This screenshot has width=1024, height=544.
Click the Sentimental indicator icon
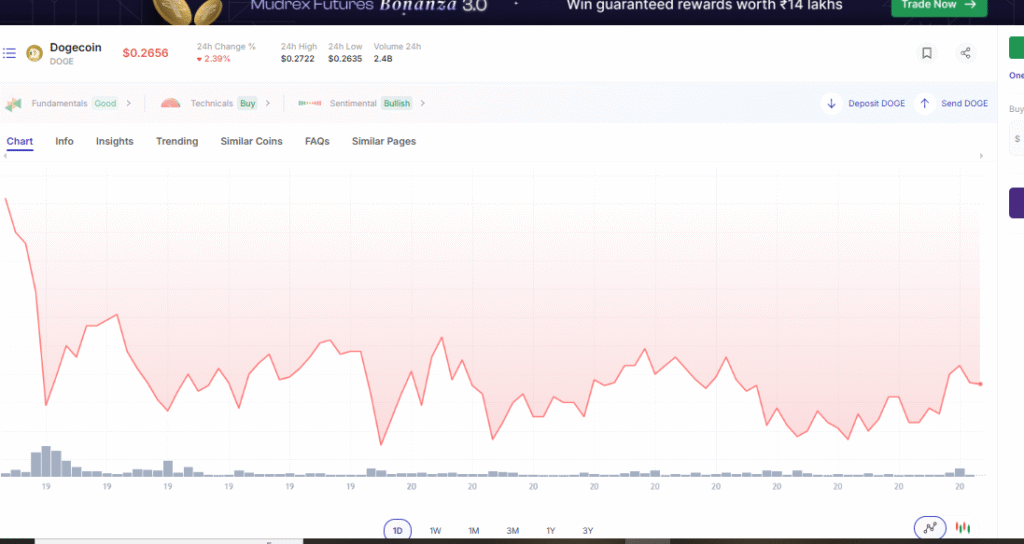click(x=310, y=103)
